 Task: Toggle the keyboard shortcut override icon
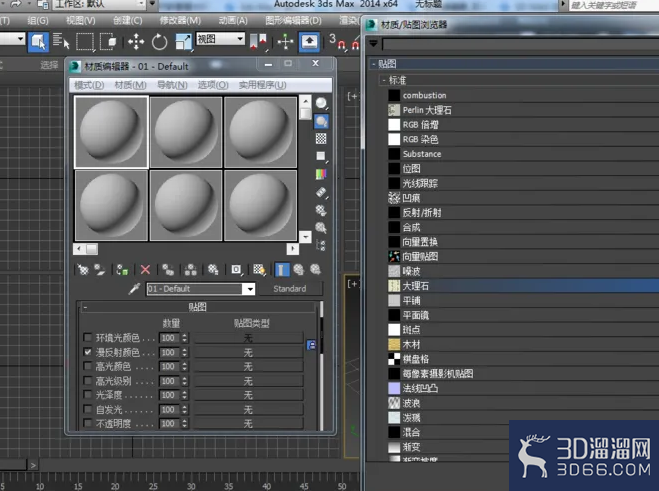click(x=309, y=42)
